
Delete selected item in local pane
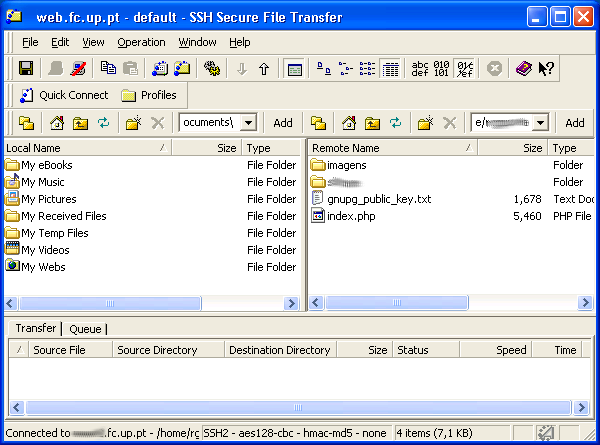[x=157, y=123]
